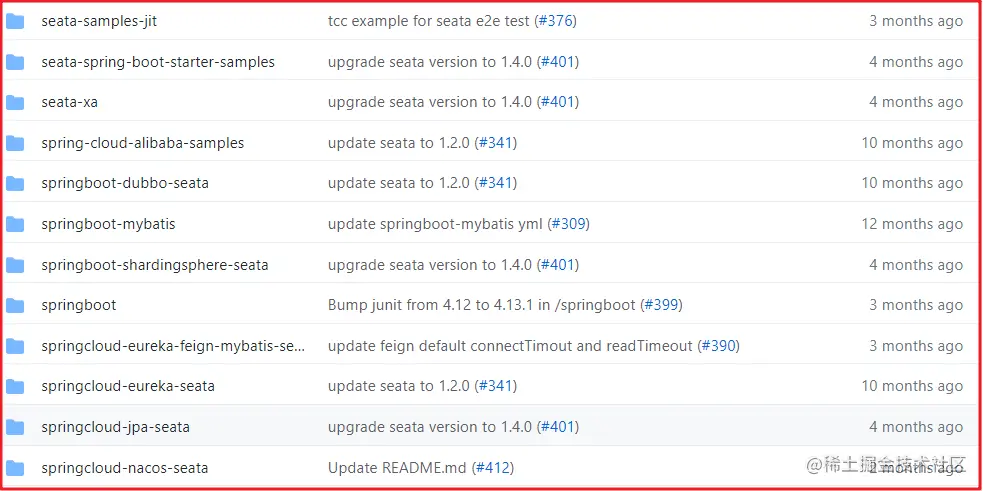Screen dimensions: 983x491
Task: Open the springcloud-eureka-feign-mybatis-se... folder
Action: 173,346
